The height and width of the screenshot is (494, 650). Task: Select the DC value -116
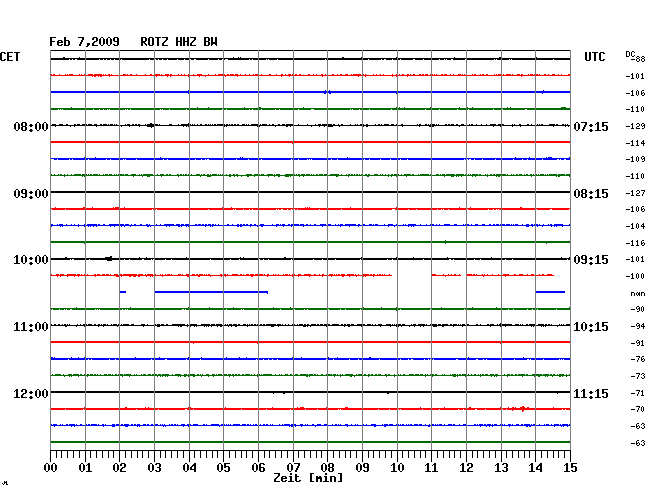pyautogui.click(x=635, y=243)
